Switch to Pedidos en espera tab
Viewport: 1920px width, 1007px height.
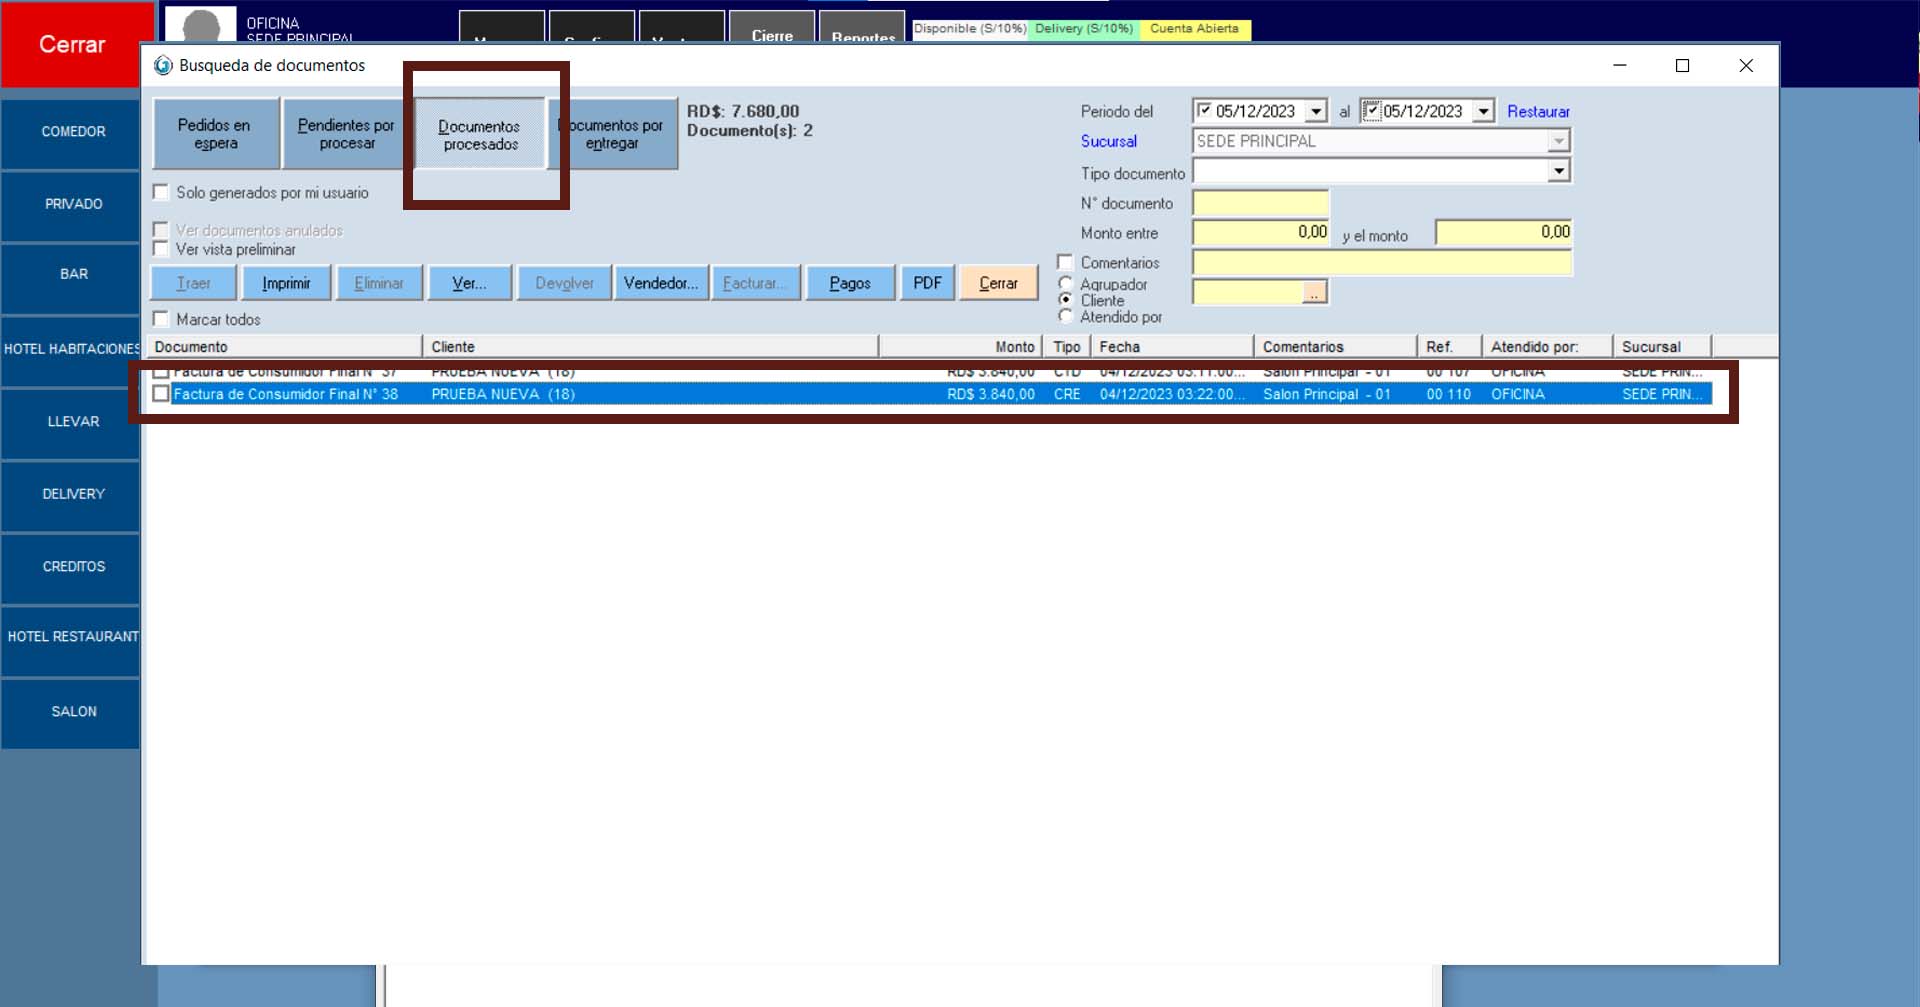(x=215, y=134)
